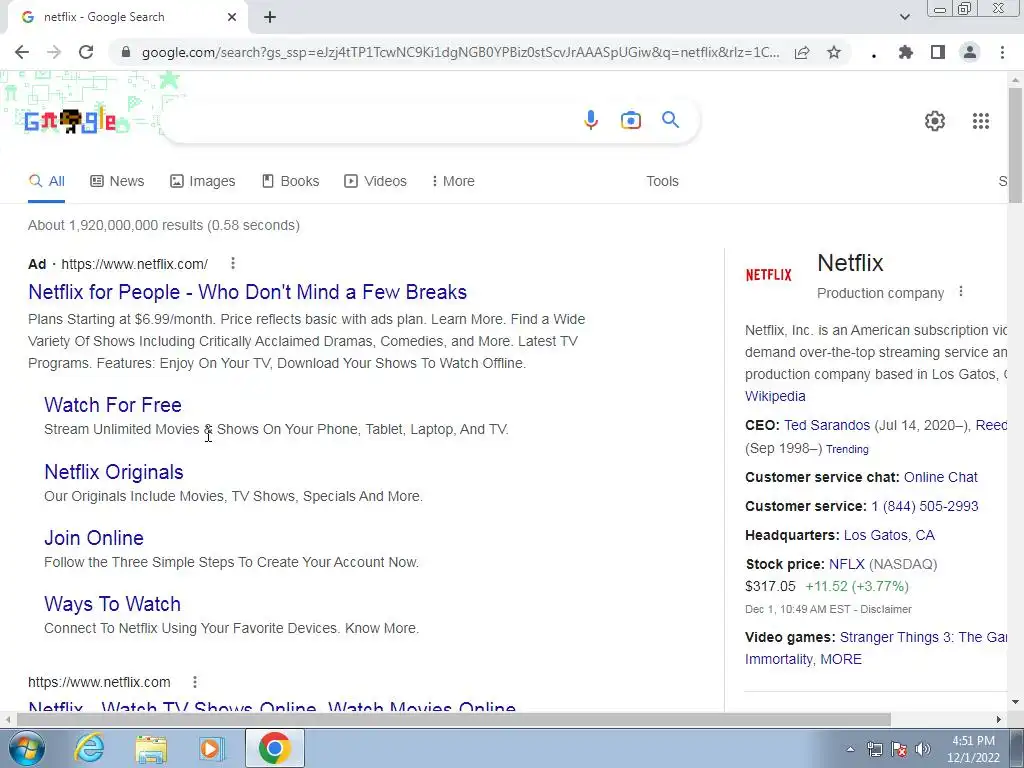Viewport: 1024px width, 768px height.
Task: Open the Los Gatos, CA headquarters link
Action: tap(889, 536)
